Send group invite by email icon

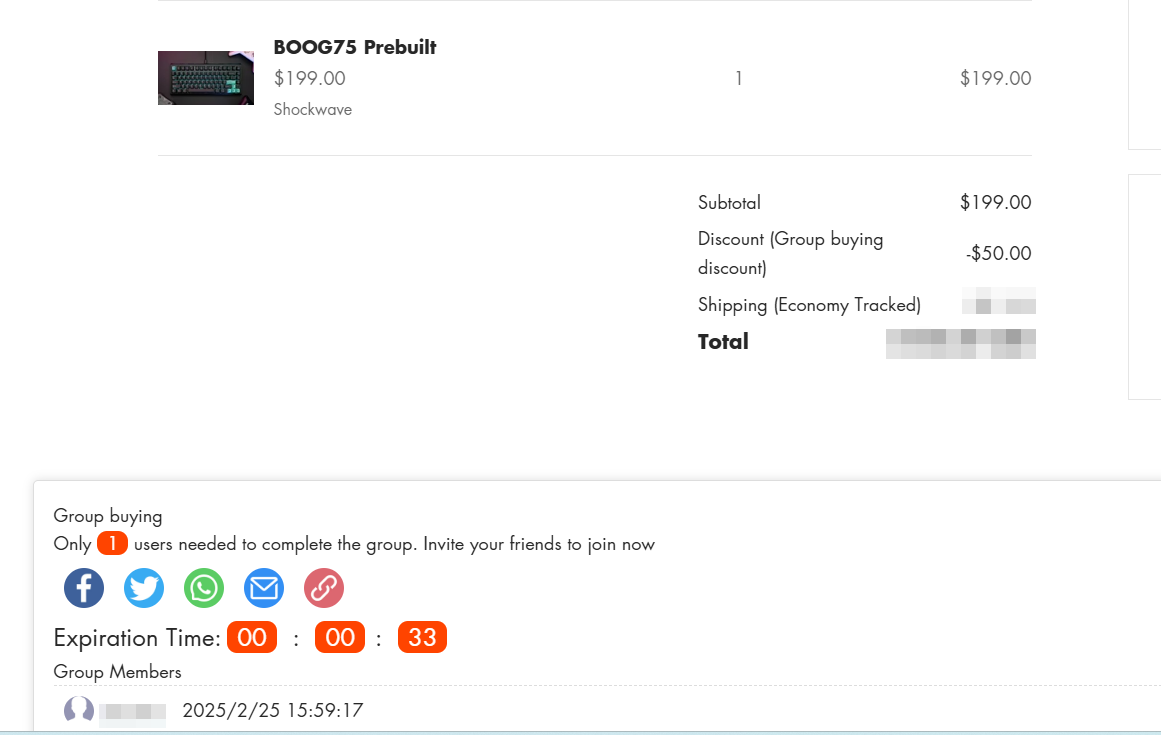click(264, 588)
